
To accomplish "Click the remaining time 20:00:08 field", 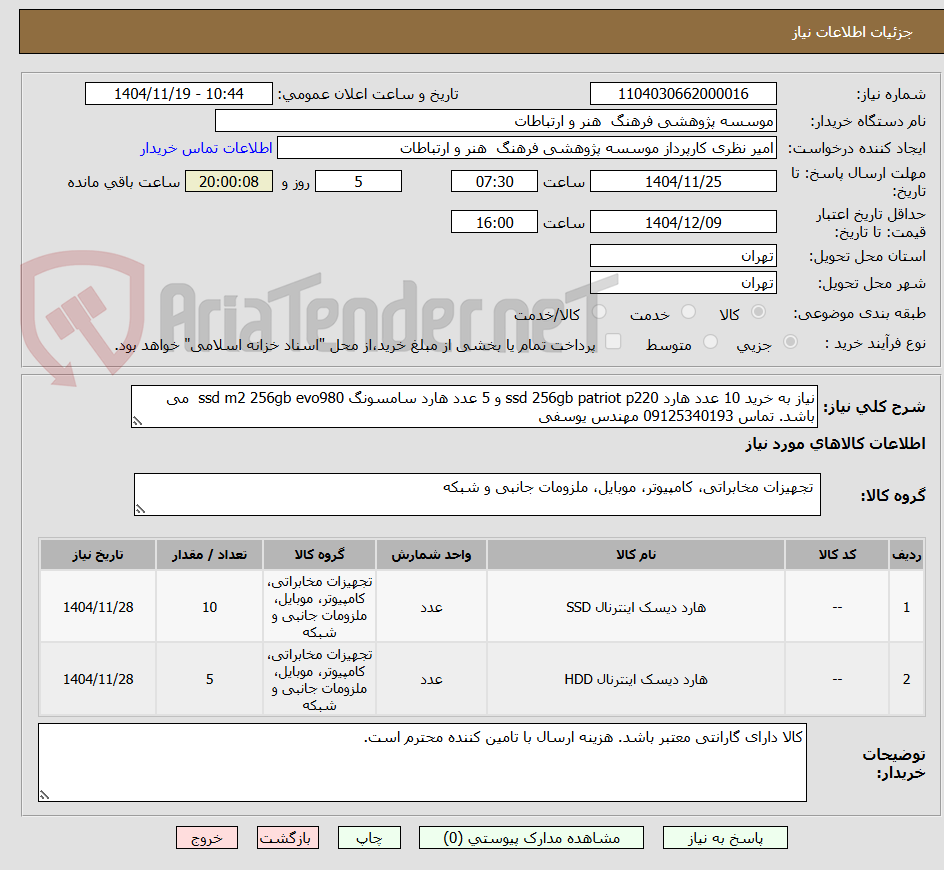I will [229, 181].
